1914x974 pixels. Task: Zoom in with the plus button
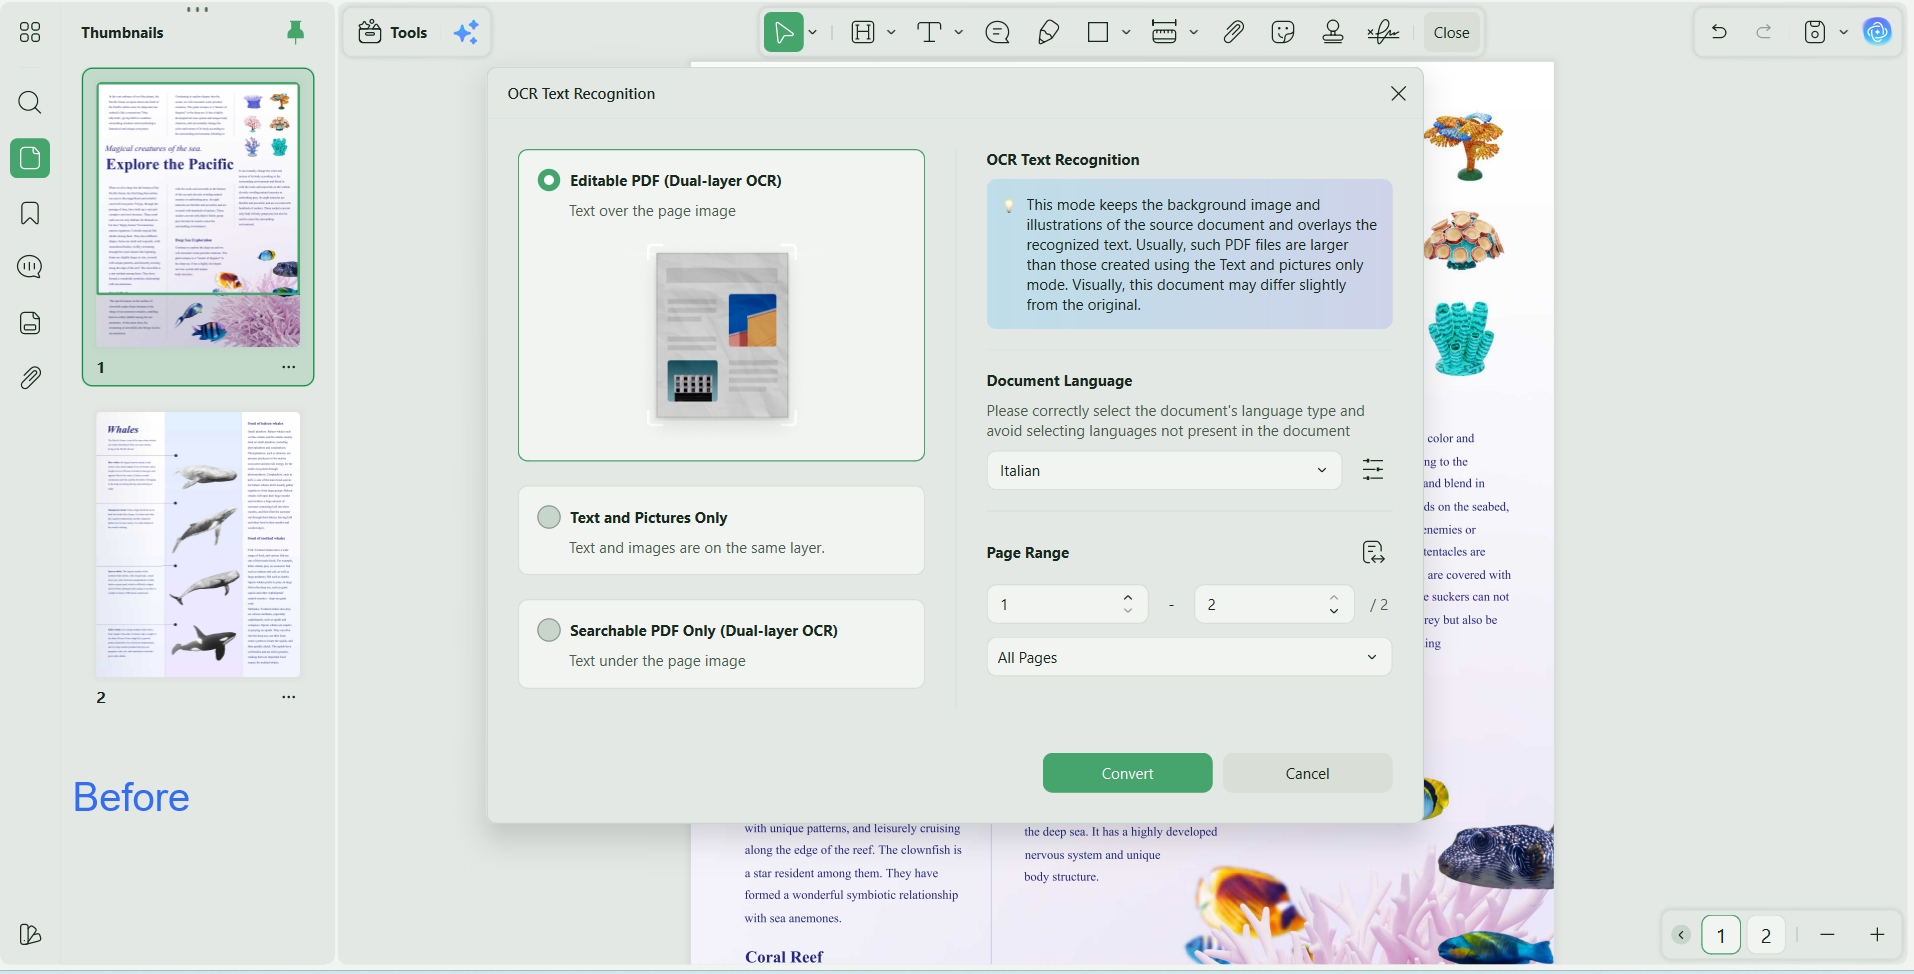coord(1878,935)
